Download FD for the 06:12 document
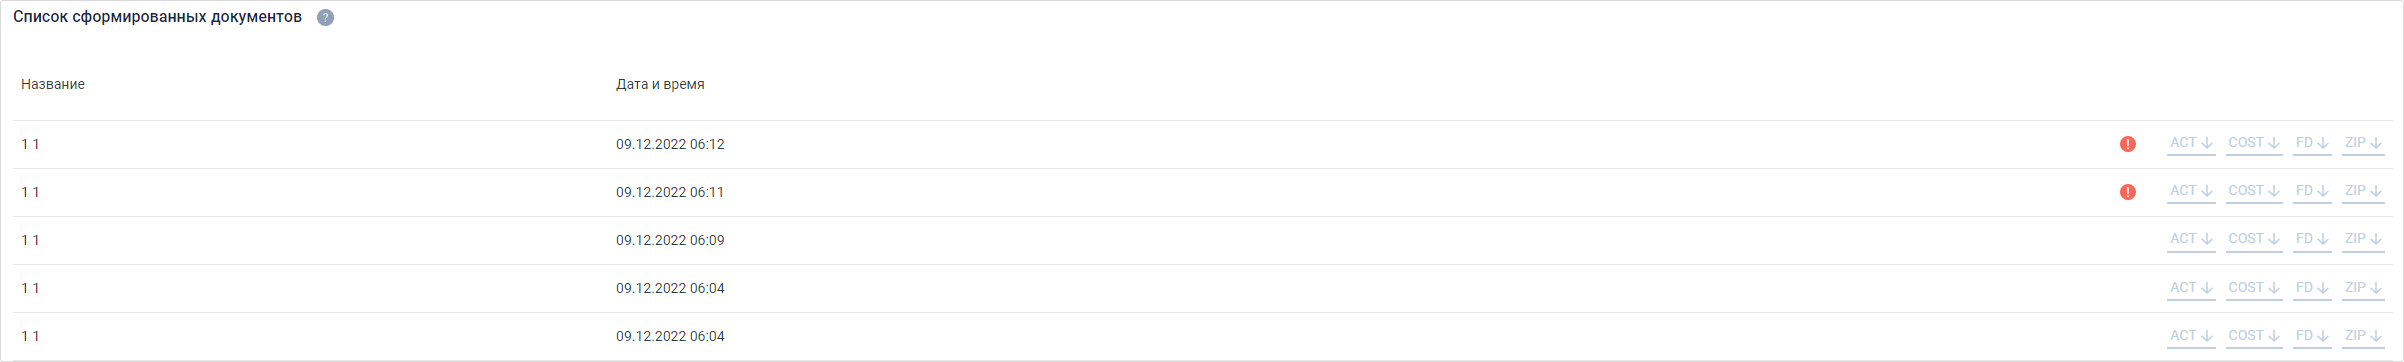 [2312, 144]
